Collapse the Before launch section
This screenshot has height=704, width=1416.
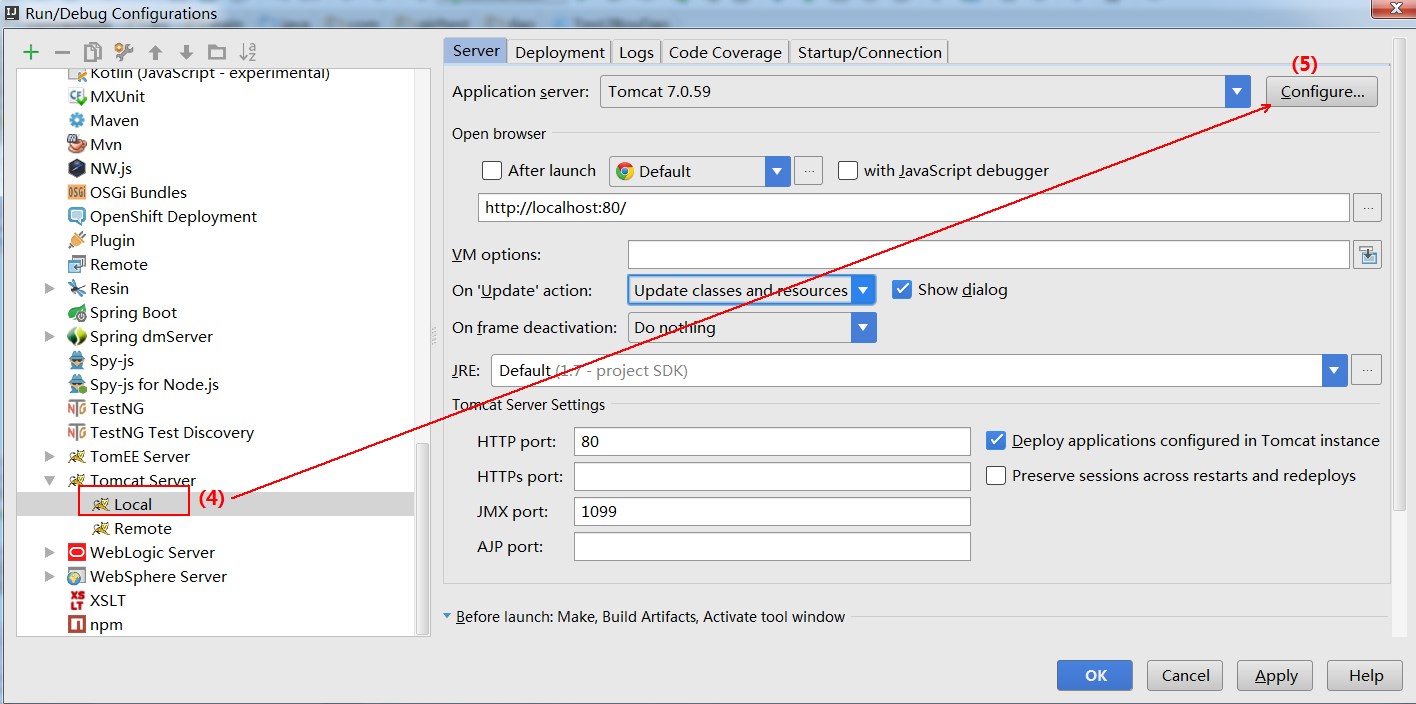(x=447, y=616)
